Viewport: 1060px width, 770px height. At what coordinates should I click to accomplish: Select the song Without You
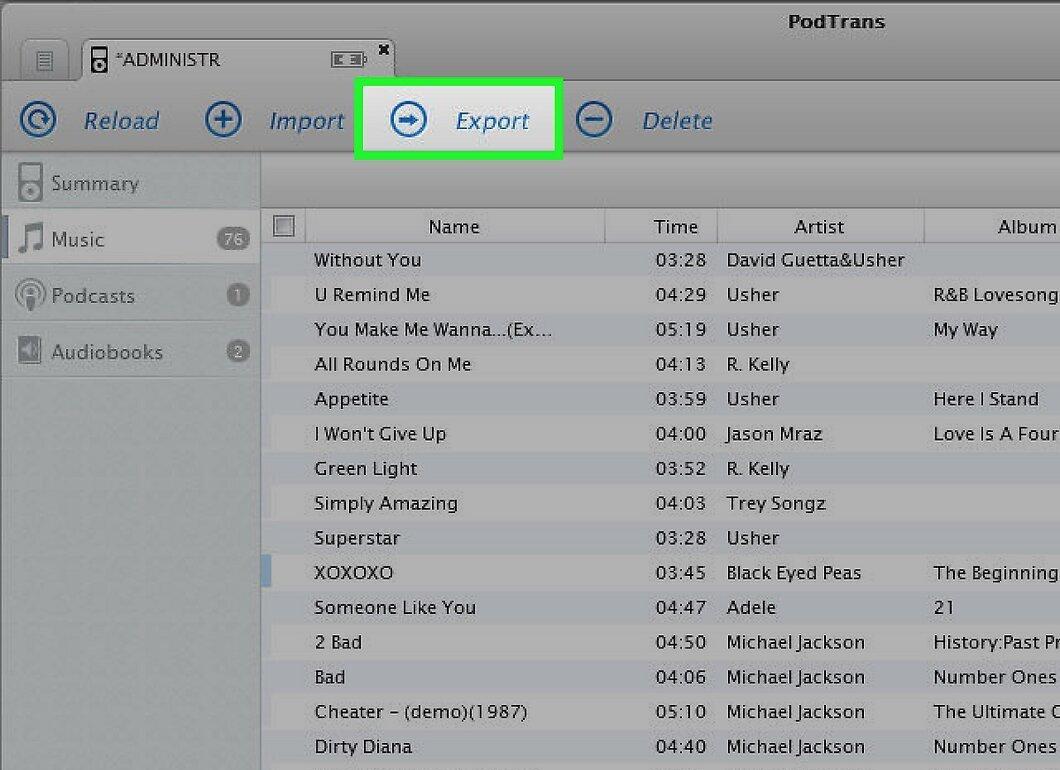368,260
